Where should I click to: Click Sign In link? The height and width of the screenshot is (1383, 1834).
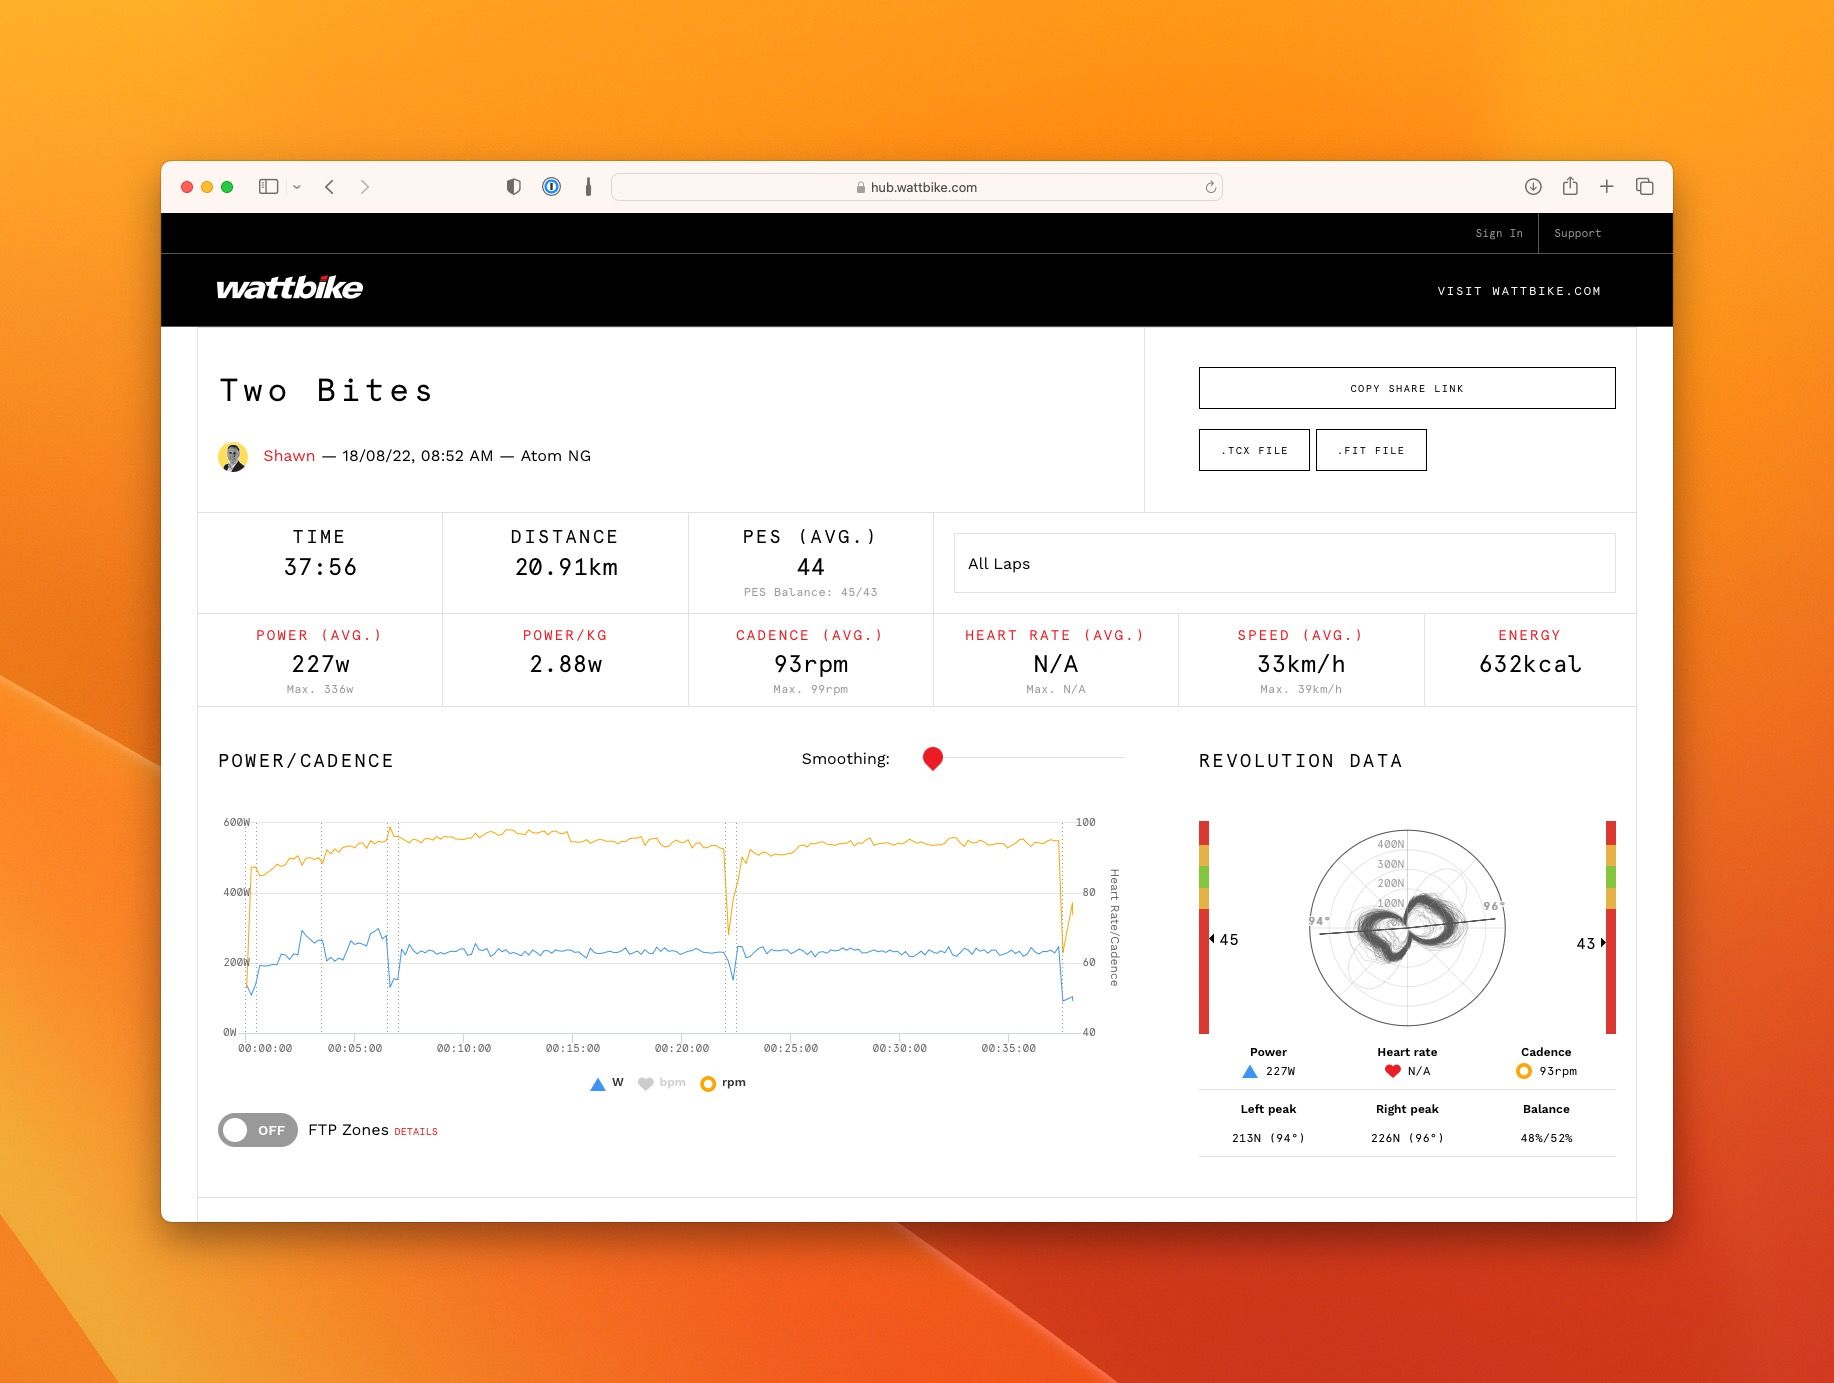(1498, 233)
